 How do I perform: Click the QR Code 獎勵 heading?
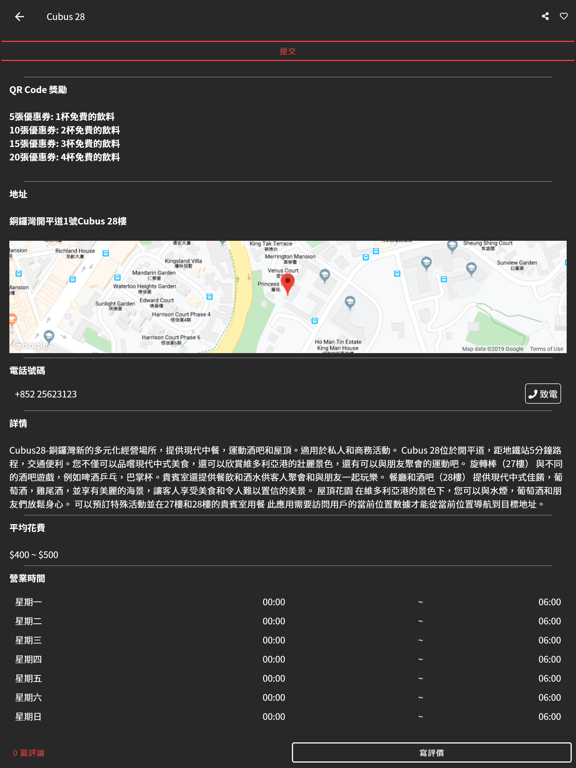click(x=38, y=90)
